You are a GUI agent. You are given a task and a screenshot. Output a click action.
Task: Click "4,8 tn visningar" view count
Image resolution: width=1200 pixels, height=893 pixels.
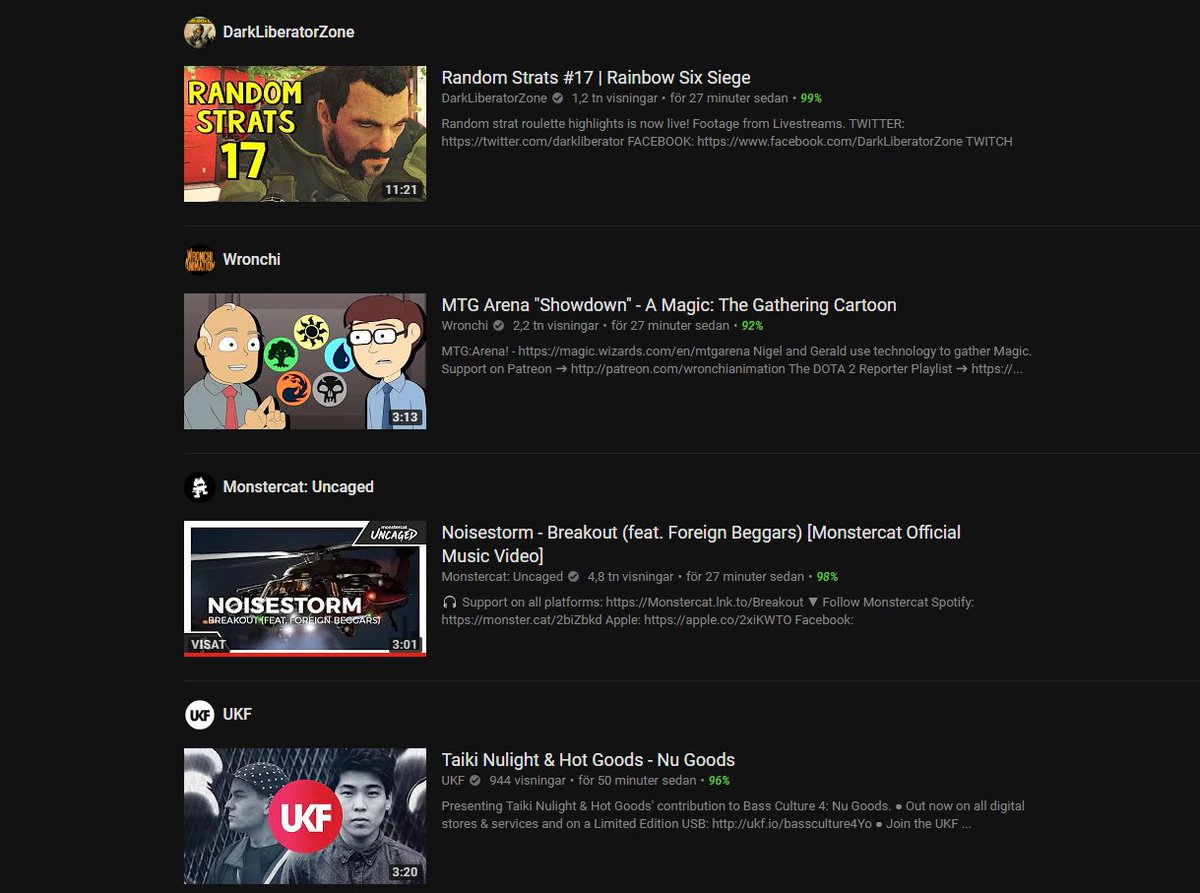click(631, 577)
